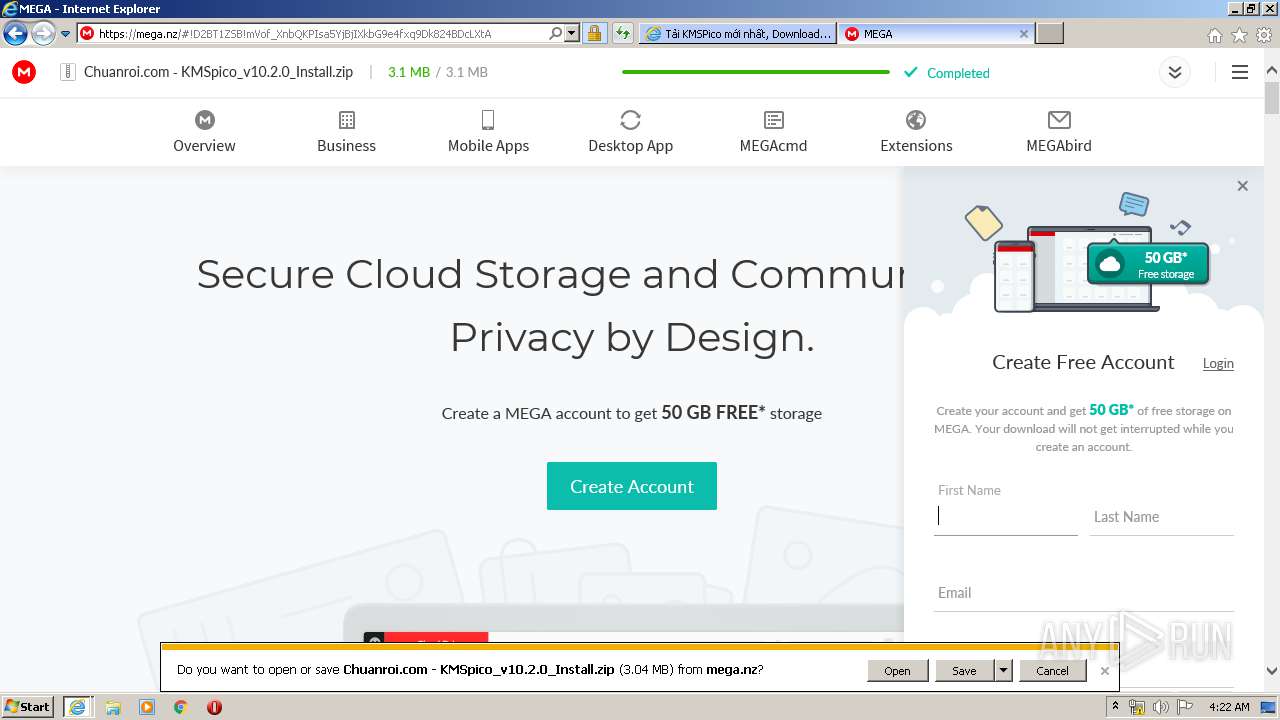Screen dimensions: 1280x720
Task: Open the media player taskbar icon
Action: pos(147,707)
